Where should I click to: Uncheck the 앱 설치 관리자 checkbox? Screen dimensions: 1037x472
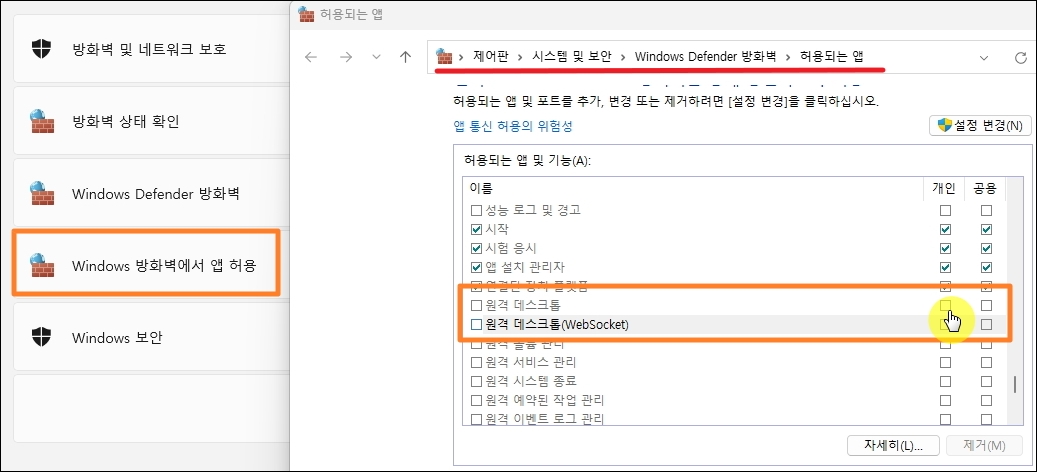click(476, 268)
